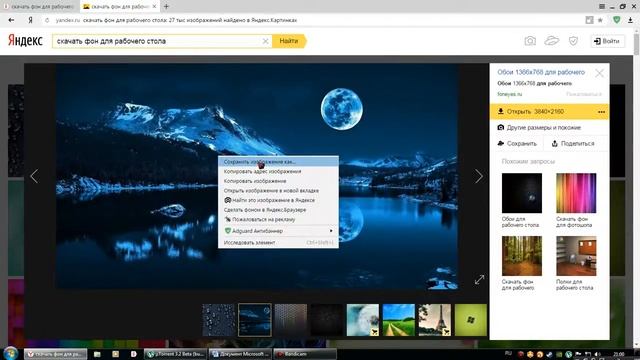The image size is (640, 360).
Task: Switch to uTorrent 3.2 Beta taskbar window
Action: 176,354
